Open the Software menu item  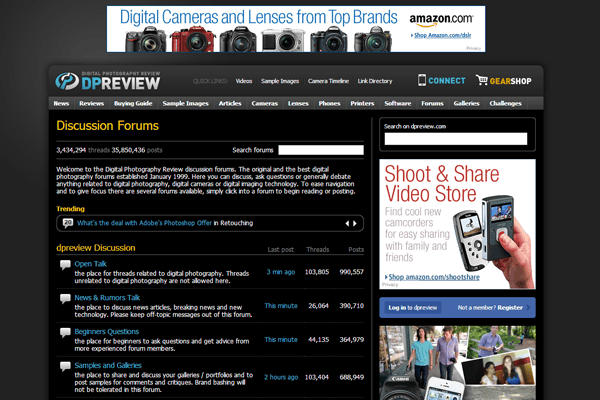point(398,103)
